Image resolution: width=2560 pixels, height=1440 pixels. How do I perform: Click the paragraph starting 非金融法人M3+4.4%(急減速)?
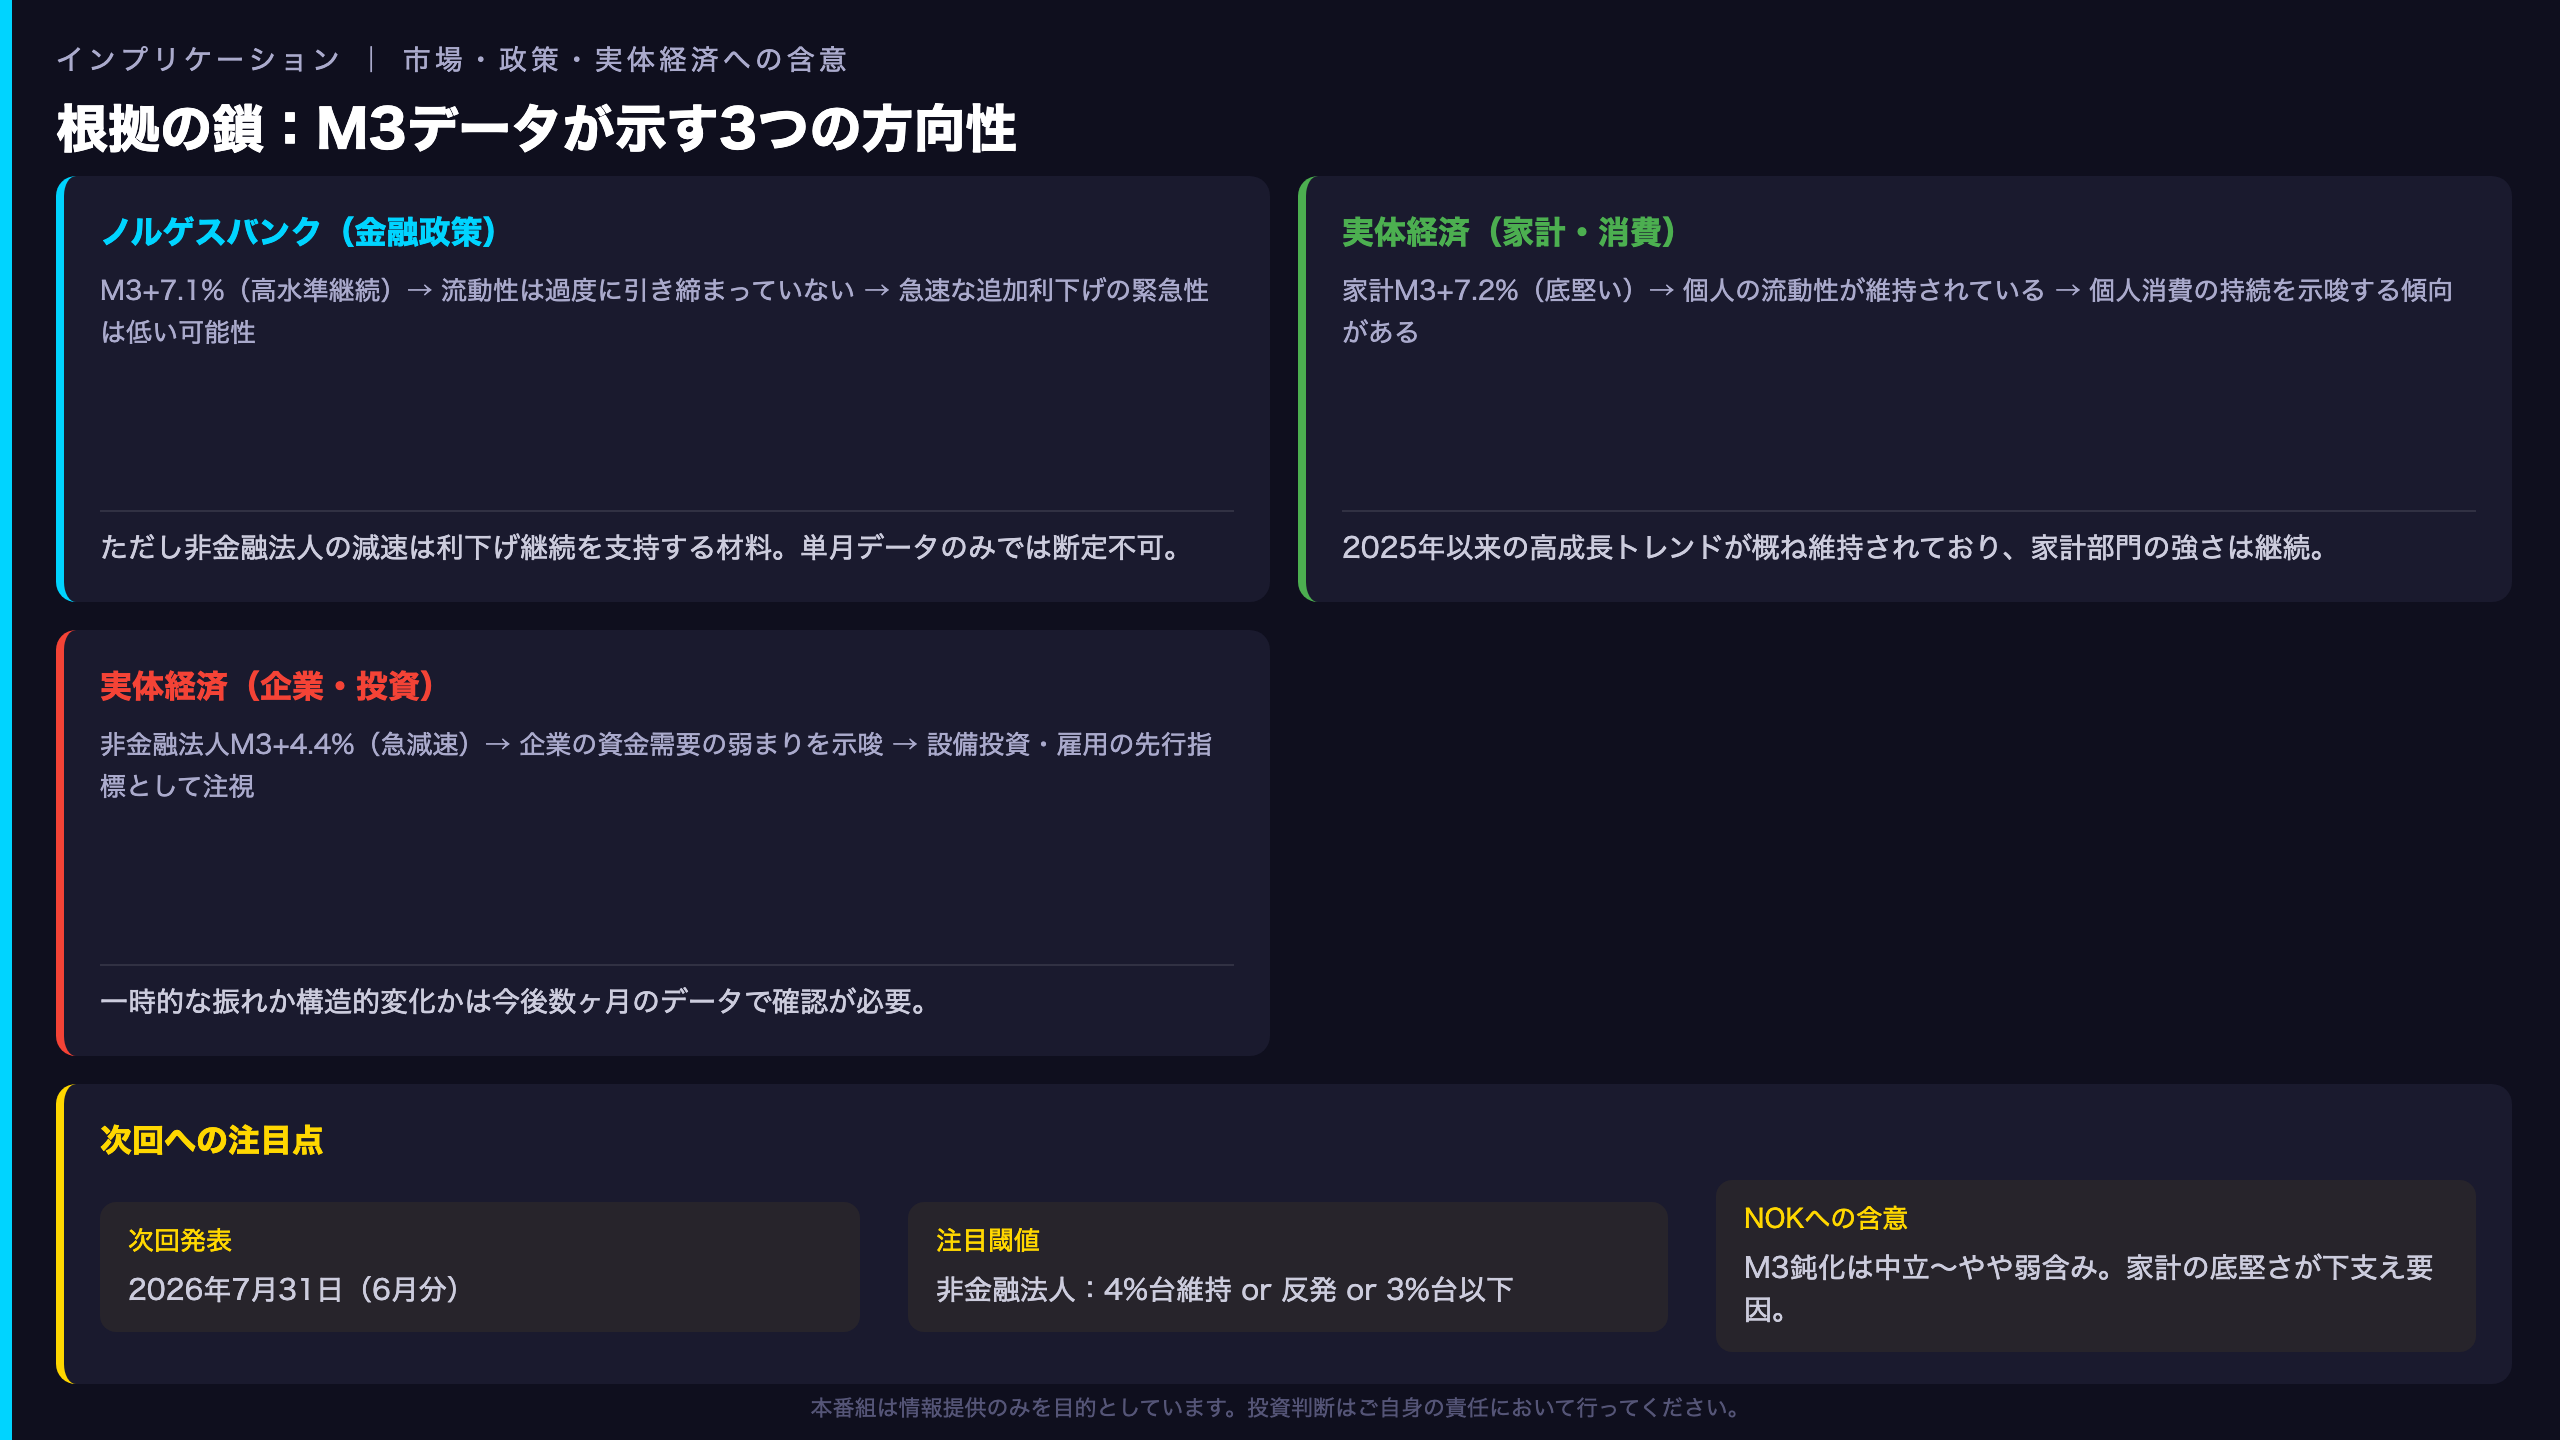pos(656,765)
